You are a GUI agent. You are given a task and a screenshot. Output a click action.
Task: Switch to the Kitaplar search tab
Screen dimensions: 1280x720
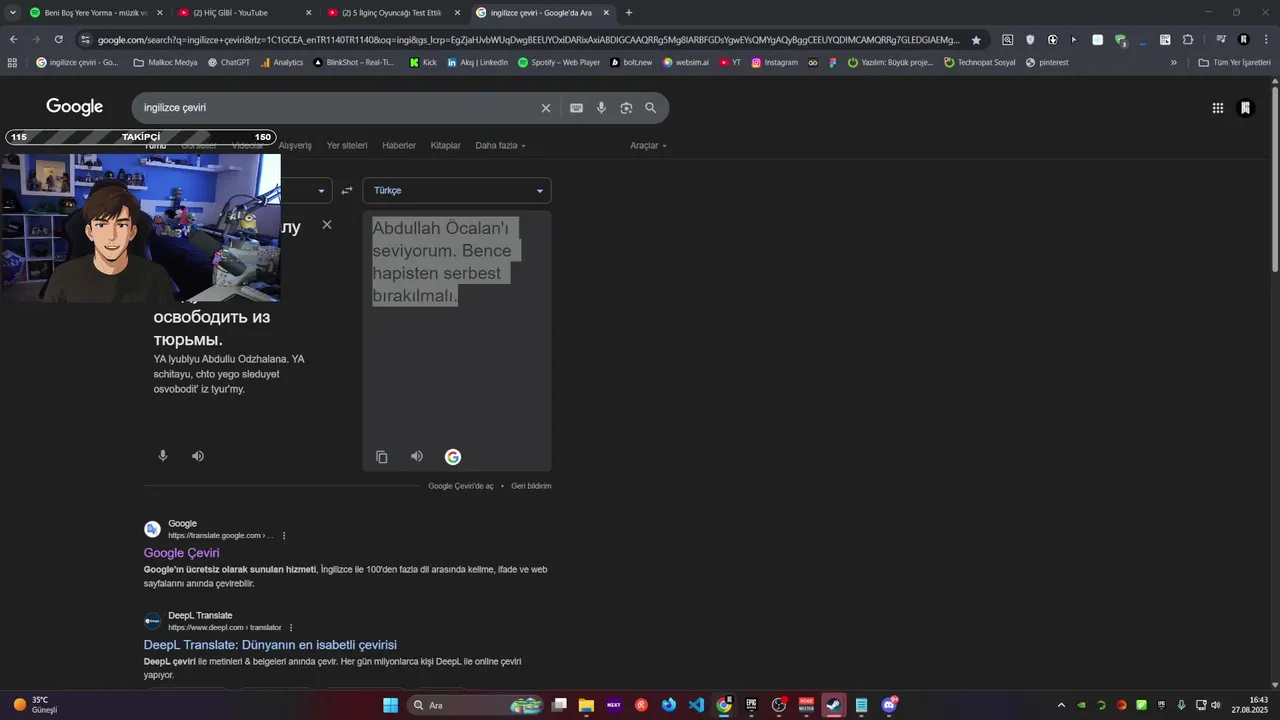[446, 145]
